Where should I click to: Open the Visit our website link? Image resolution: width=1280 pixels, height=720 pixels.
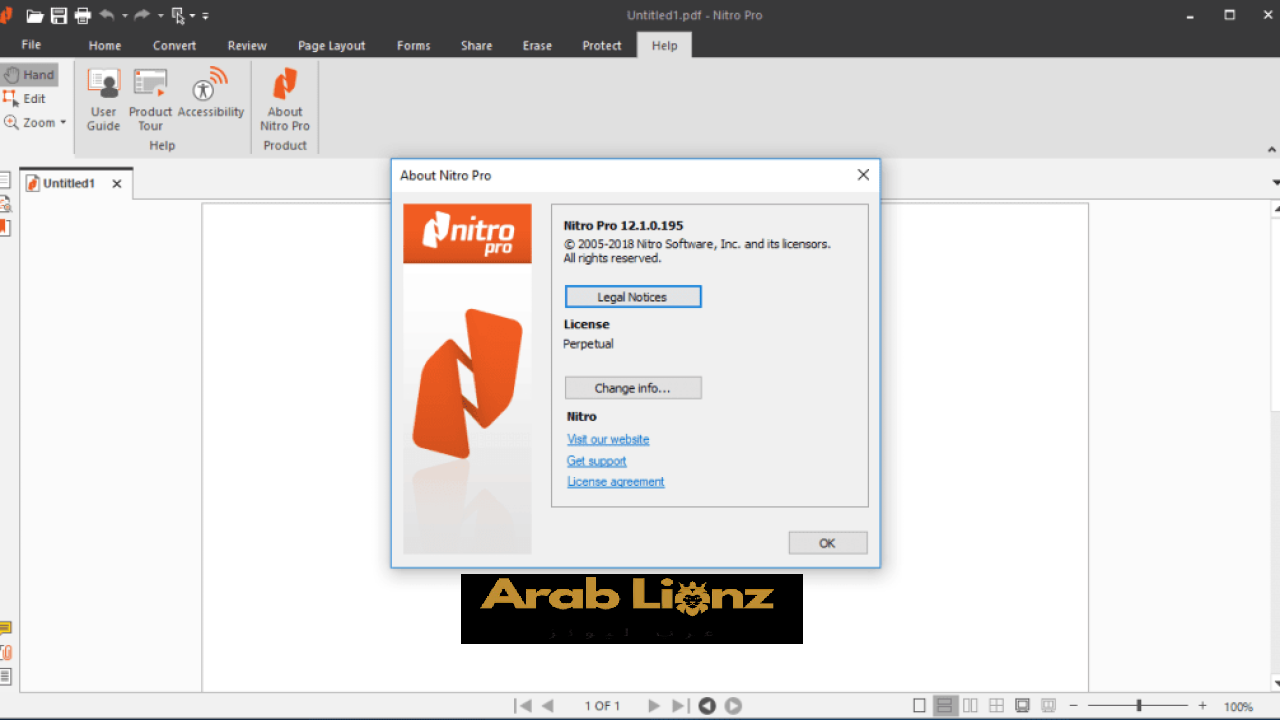[608, 440]
